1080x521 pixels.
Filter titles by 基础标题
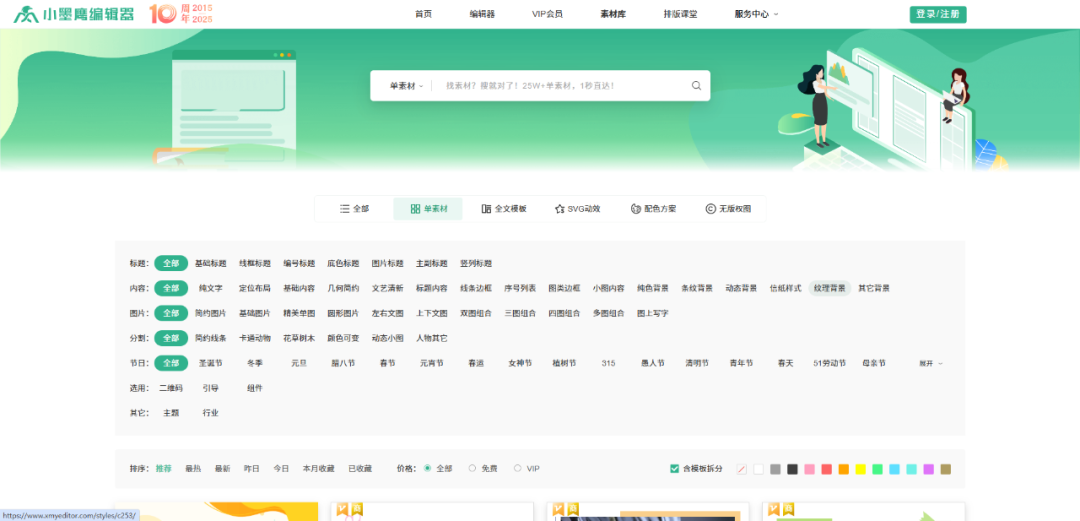click(211, 263)
